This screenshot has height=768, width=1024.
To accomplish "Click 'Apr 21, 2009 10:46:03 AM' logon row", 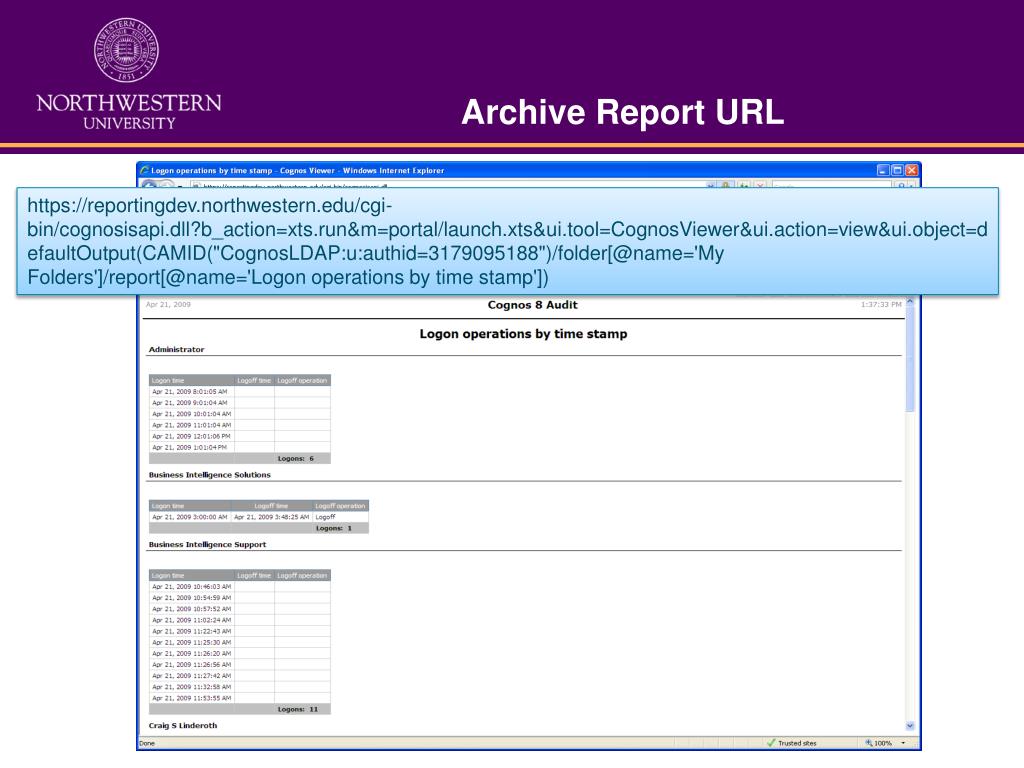I will click(240, 587).
